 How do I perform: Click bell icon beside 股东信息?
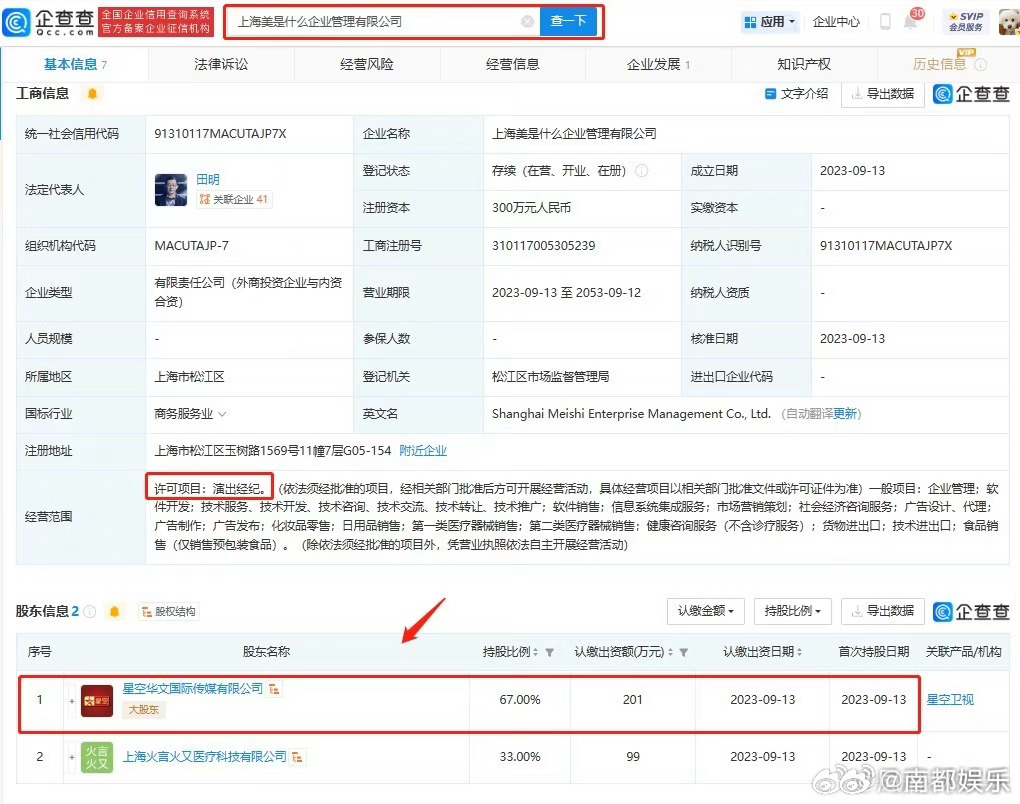114,611
